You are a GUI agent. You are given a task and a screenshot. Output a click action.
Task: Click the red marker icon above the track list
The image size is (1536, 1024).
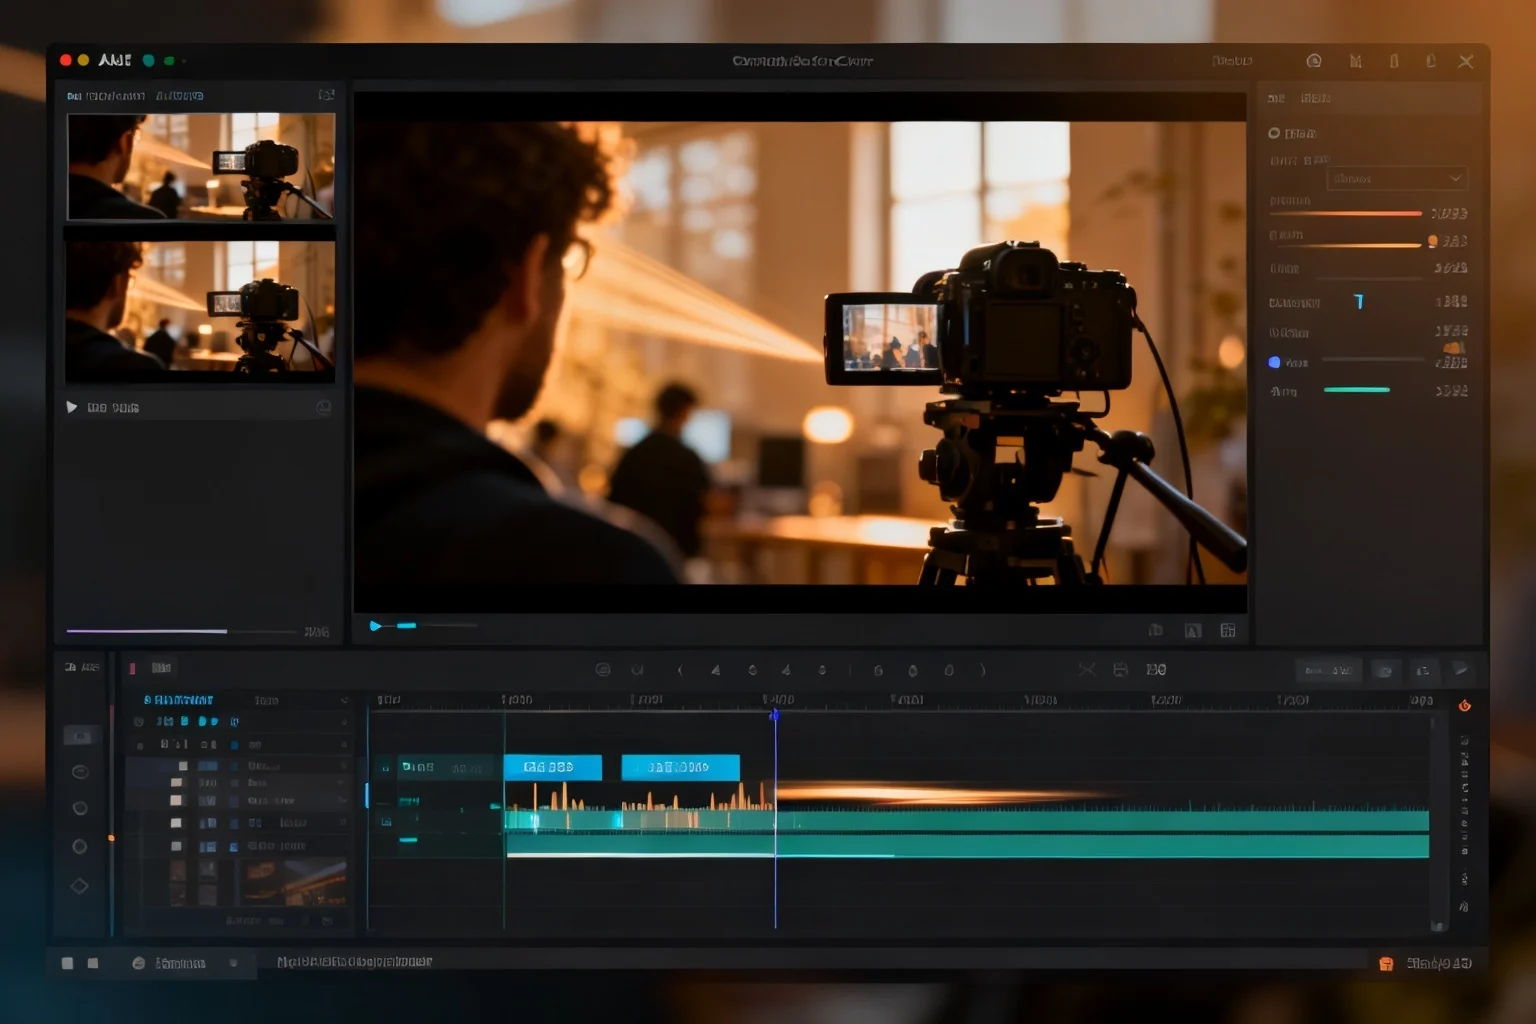[x=132, y=668]
